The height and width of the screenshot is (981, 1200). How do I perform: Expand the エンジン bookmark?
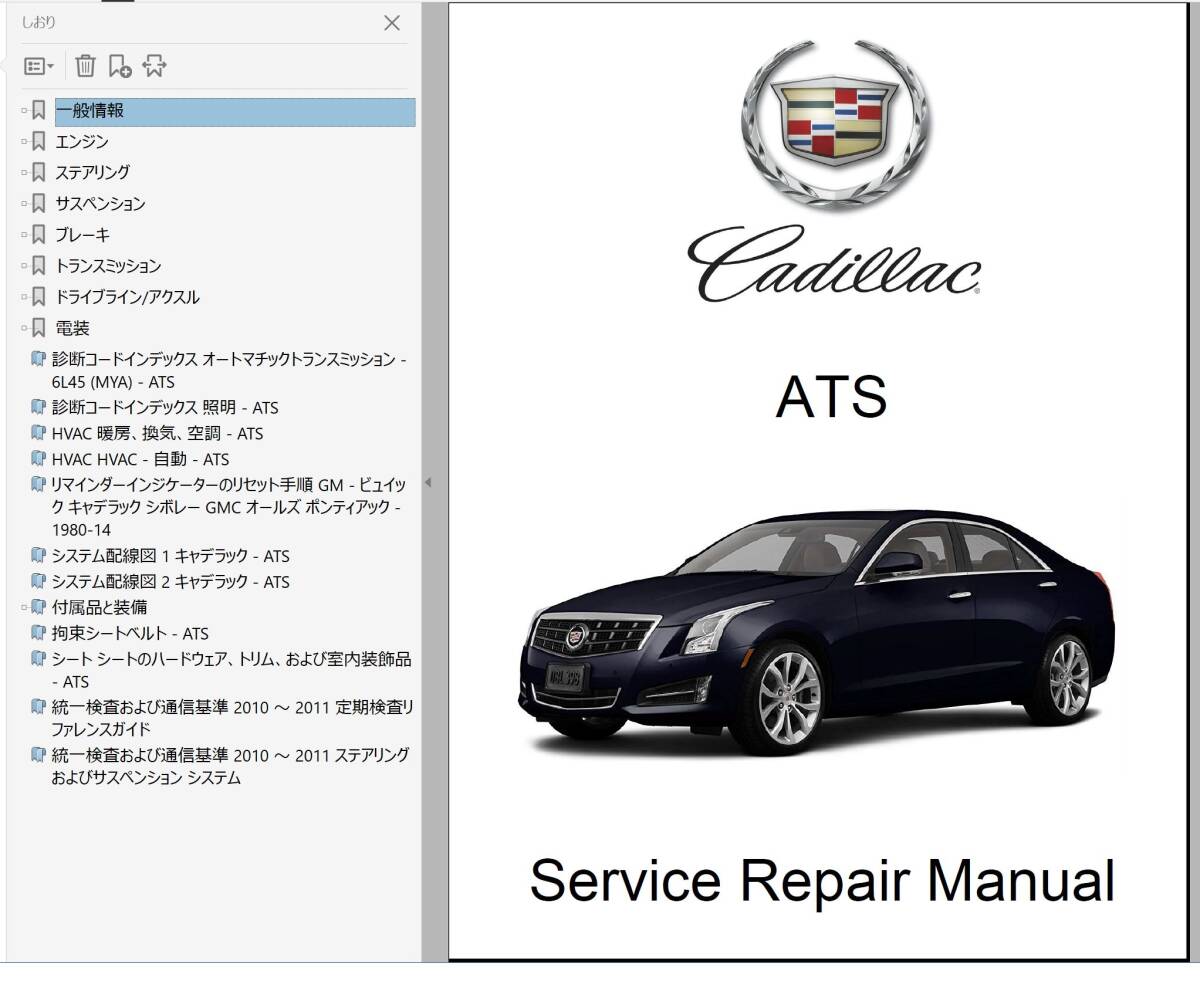[24, 142]
